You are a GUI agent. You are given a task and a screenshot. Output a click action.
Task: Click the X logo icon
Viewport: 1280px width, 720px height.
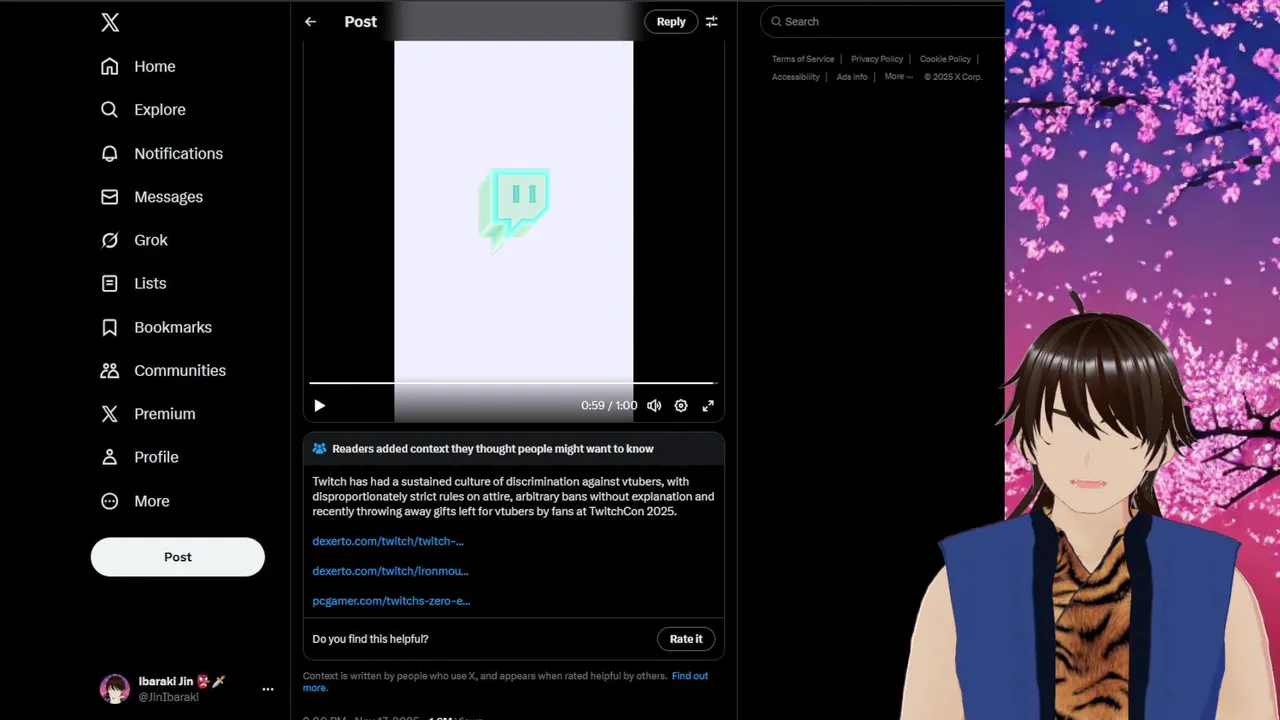pos(110,22)
